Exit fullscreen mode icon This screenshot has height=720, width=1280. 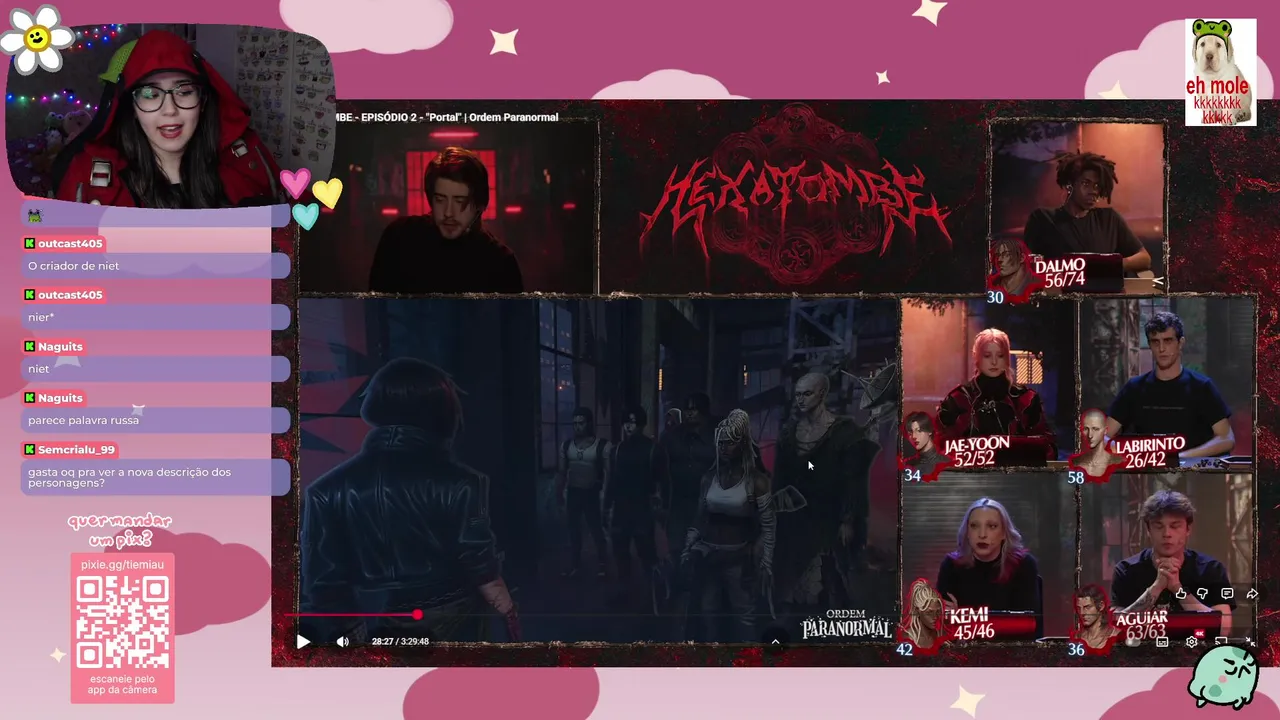1251,642
